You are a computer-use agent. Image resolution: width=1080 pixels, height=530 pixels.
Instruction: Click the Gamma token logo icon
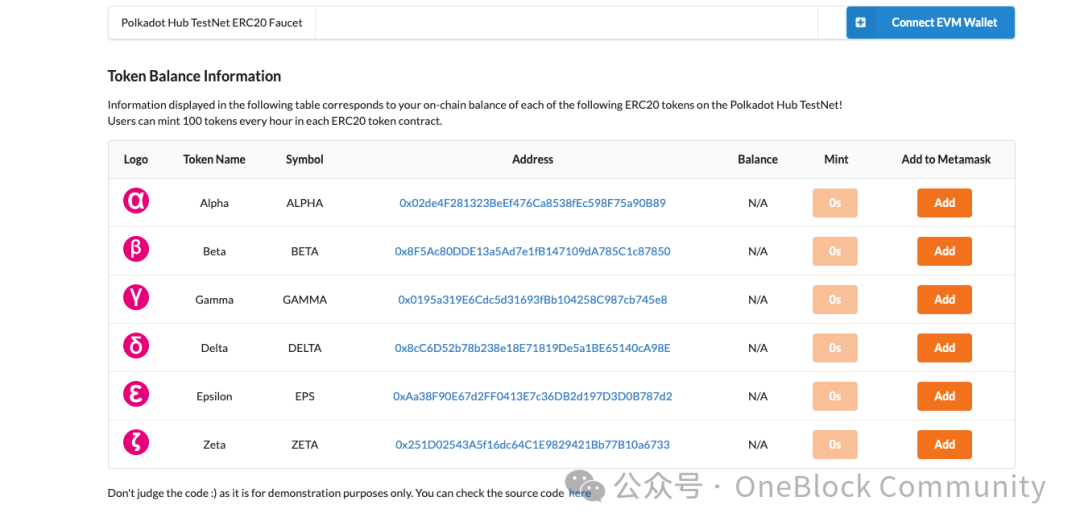point(136,297)
